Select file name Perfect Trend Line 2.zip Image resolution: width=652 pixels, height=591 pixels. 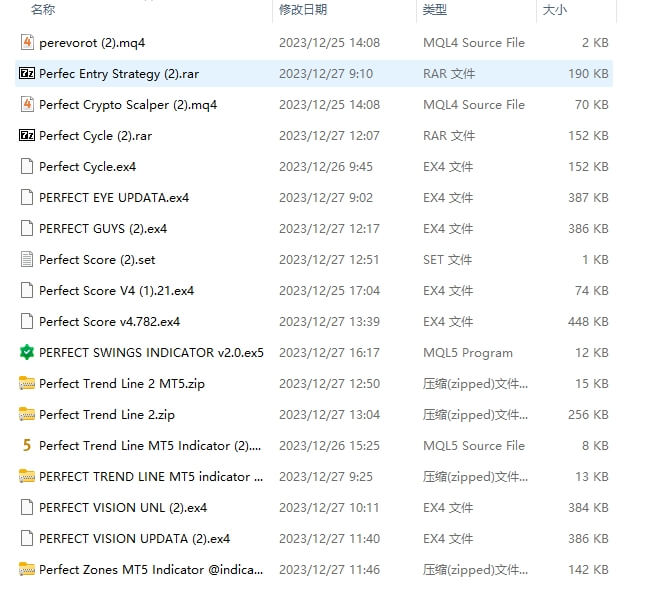107,415
